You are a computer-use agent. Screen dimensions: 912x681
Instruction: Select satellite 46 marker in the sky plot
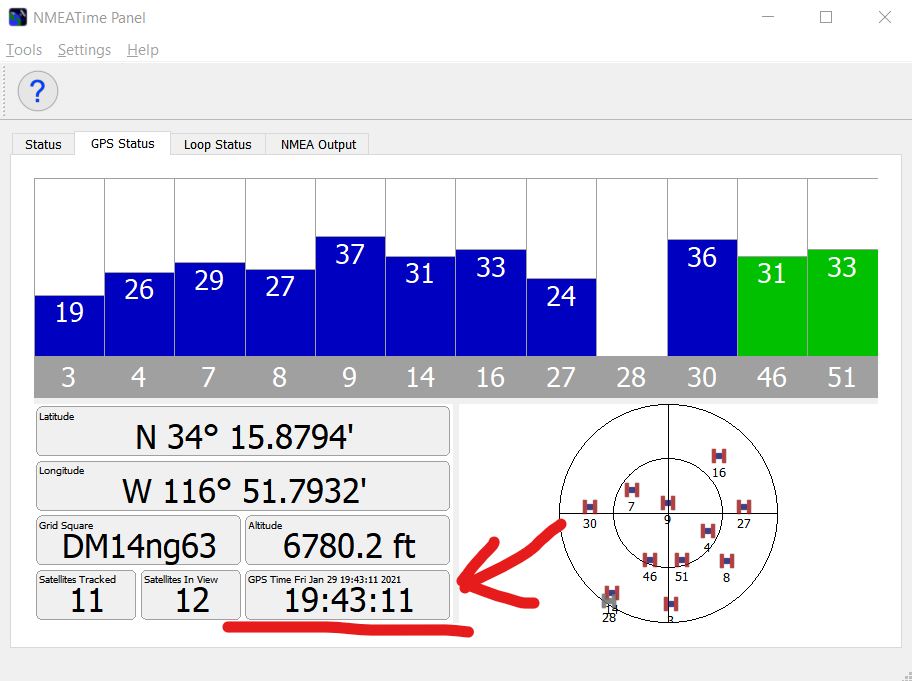(x=650, y=560)
